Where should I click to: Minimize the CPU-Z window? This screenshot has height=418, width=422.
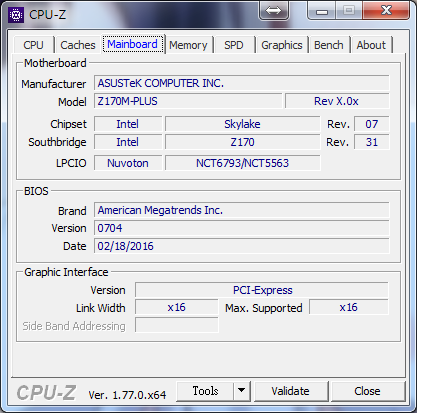(x=322, y=11)
